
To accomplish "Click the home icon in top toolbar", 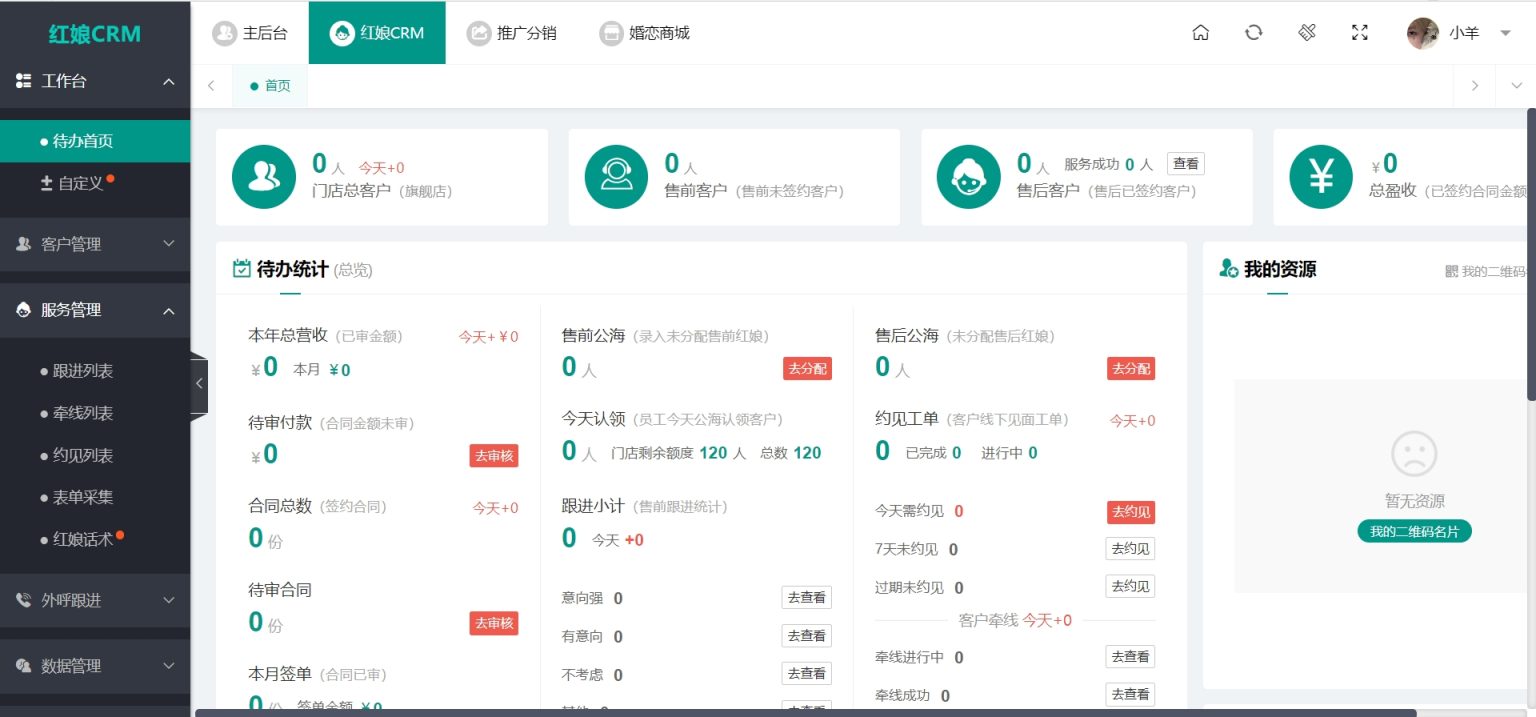I will click(1201, 33).
